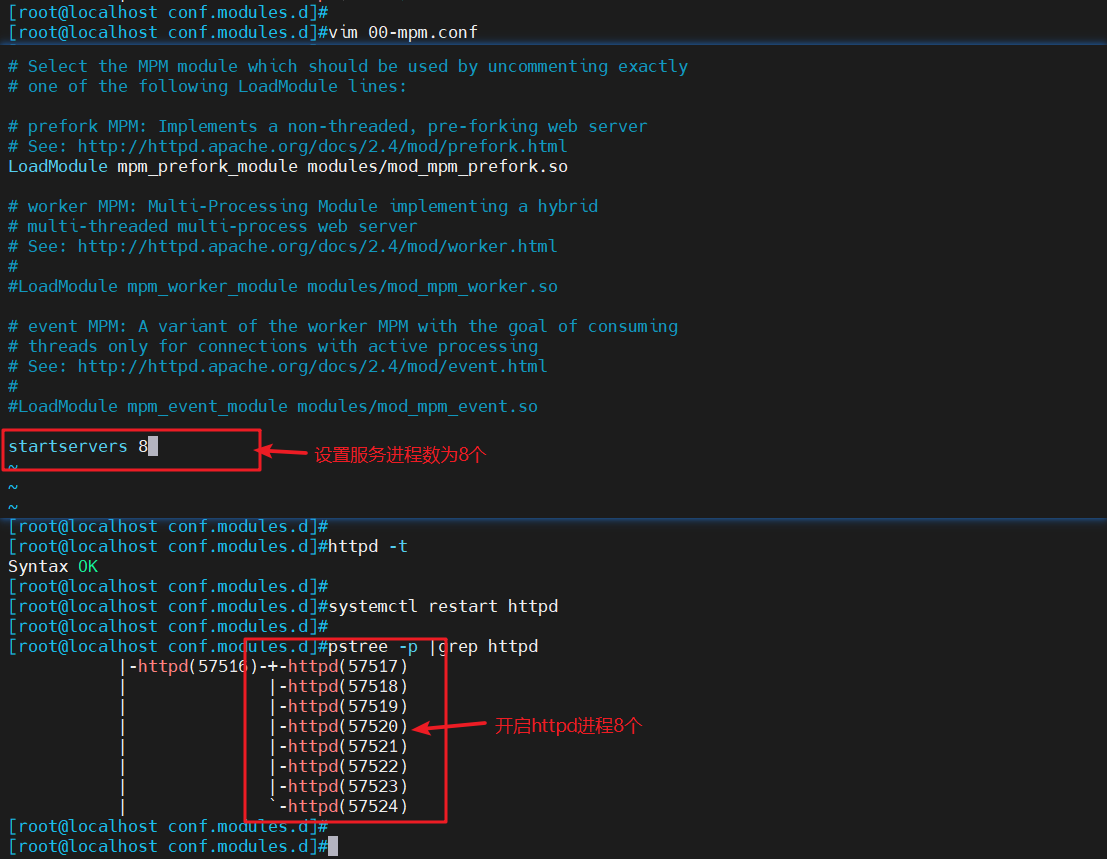Click the '# worker MPM: Multi-Processing Module' comment
1107x859 pixels.
303,206
